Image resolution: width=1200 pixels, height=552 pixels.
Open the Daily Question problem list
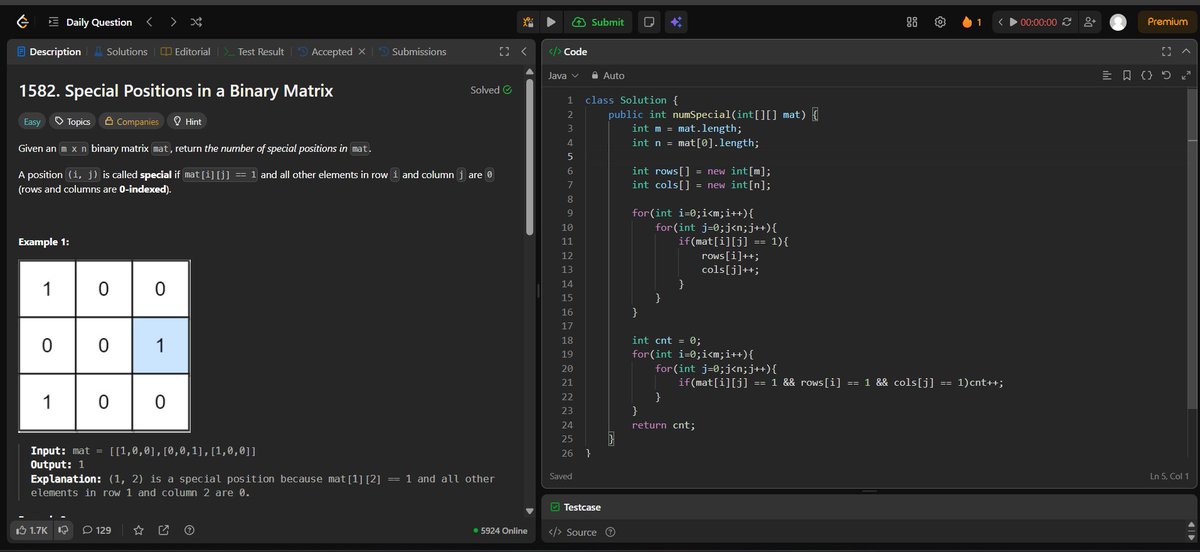90,22
